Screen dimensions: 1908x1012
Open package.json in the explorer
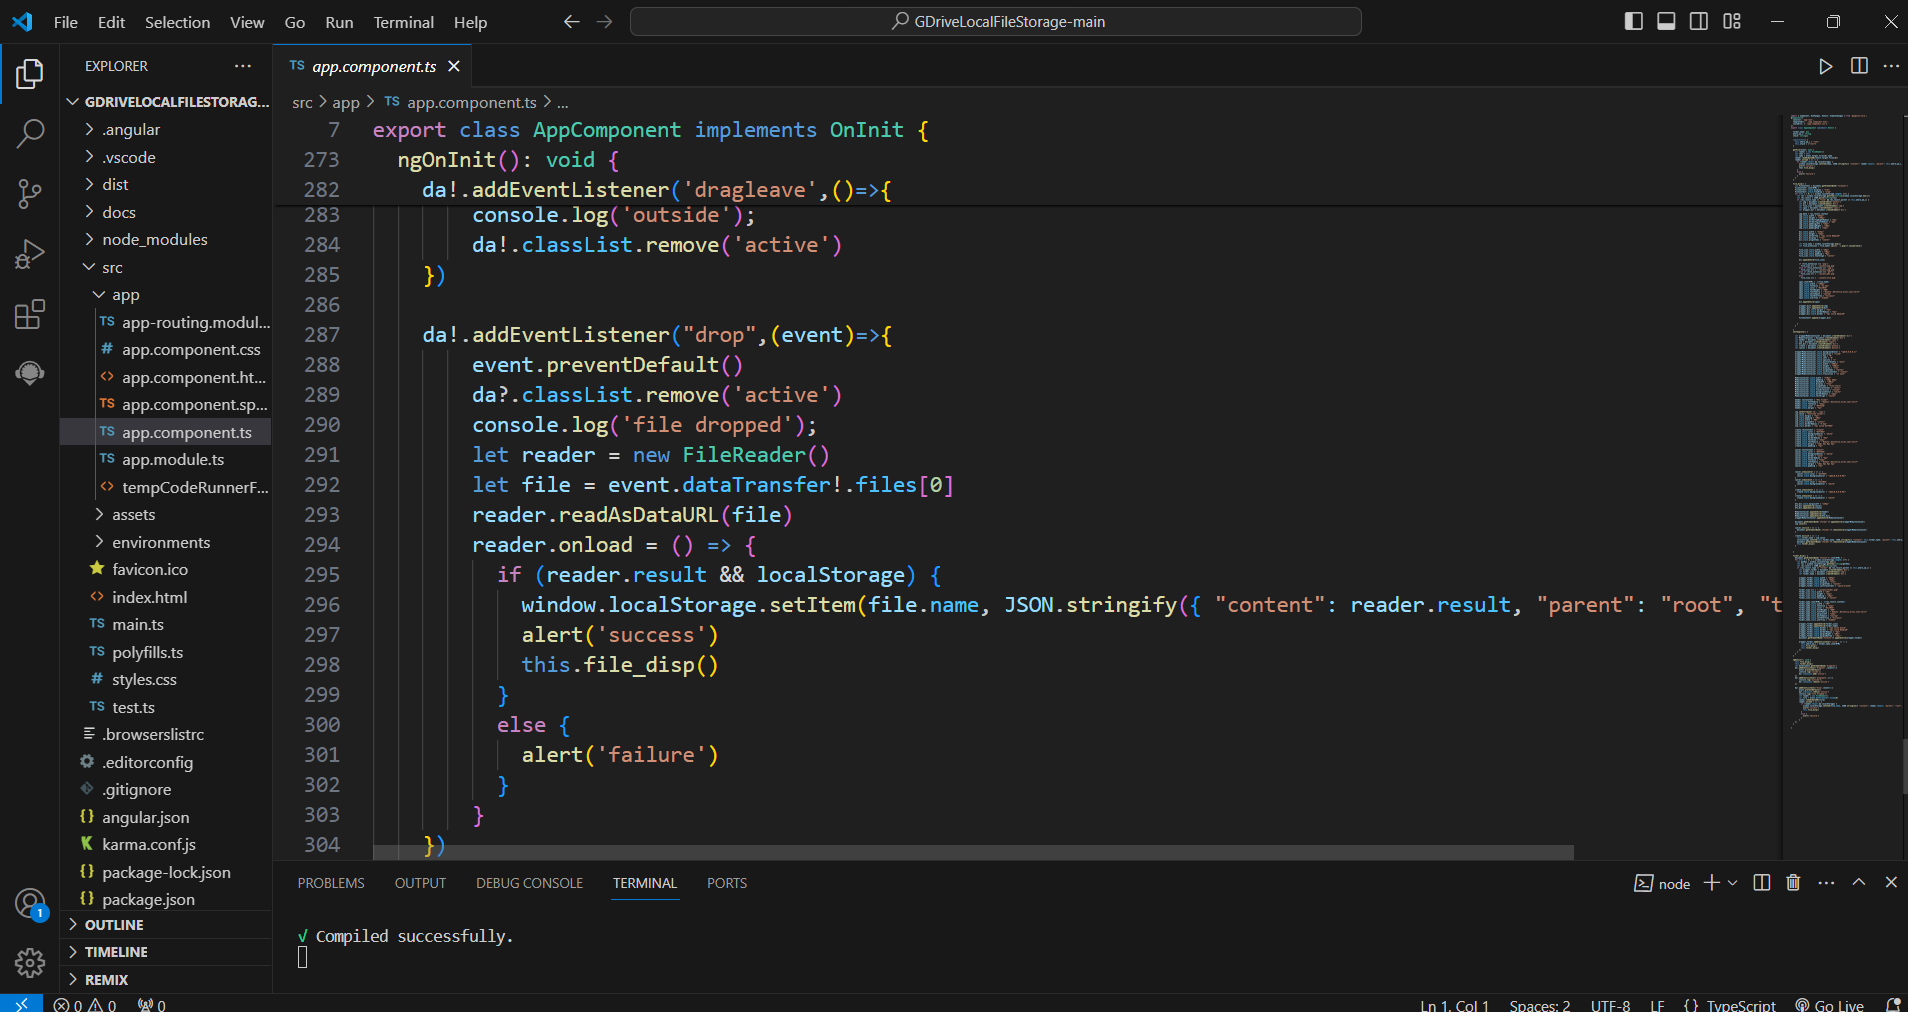click(x=148, y=900)
